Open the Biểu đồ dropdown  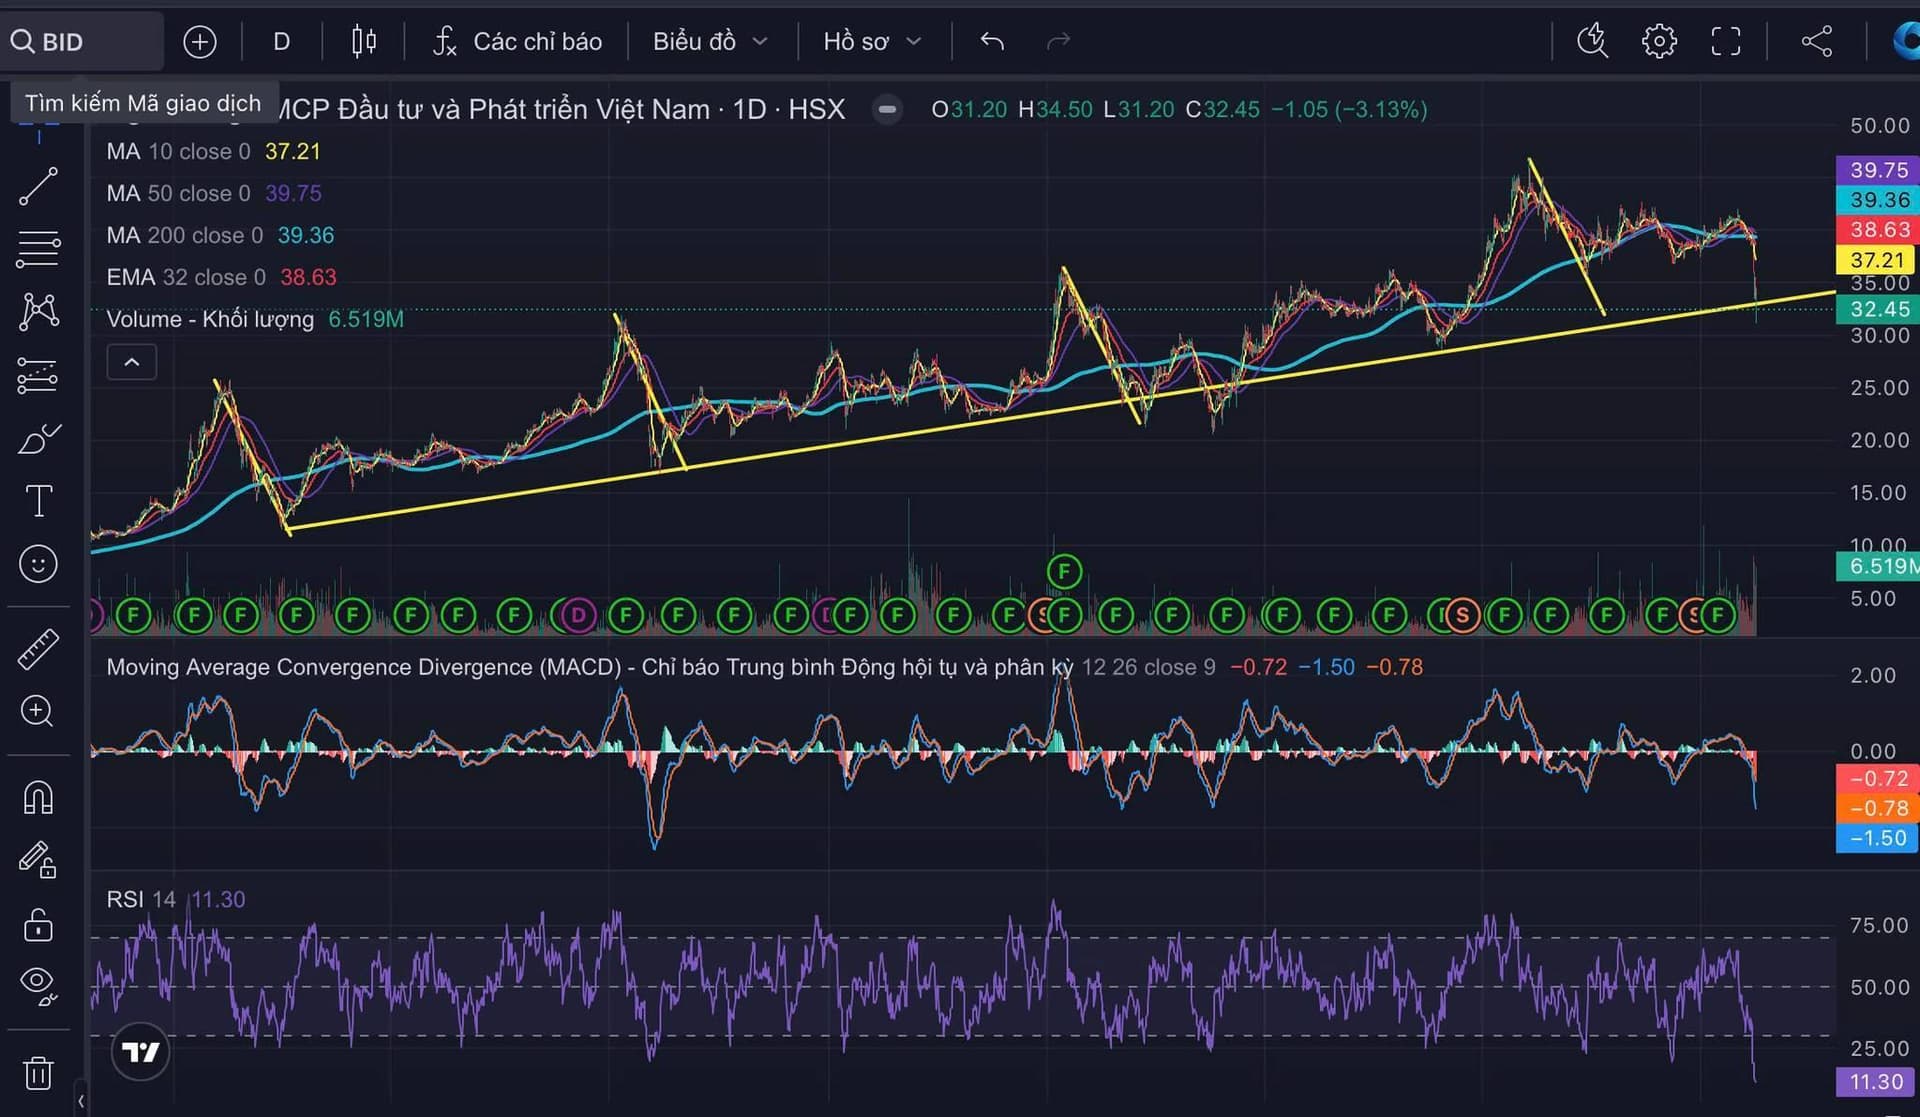[x=709, y=41]
